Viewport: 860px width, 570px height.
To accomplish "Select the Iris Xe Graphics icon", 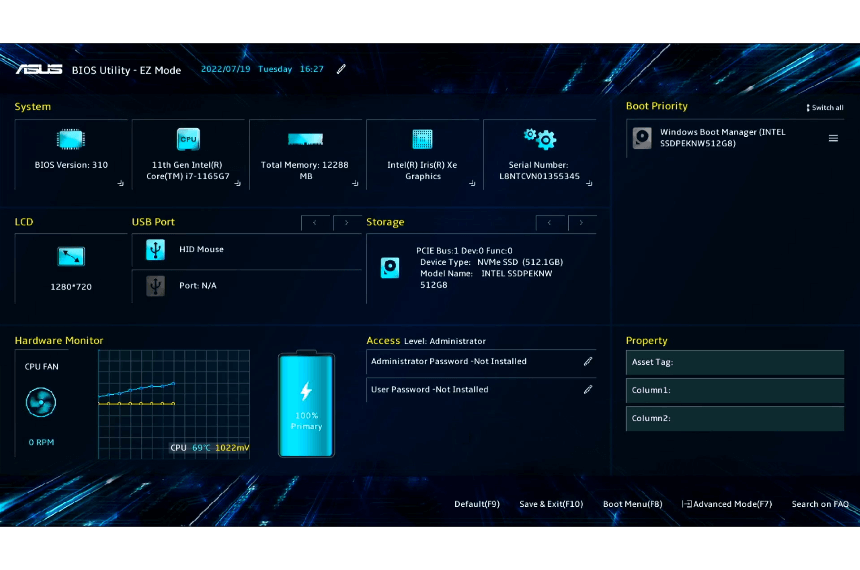I will pyautogui.click(x=422, y=139).
